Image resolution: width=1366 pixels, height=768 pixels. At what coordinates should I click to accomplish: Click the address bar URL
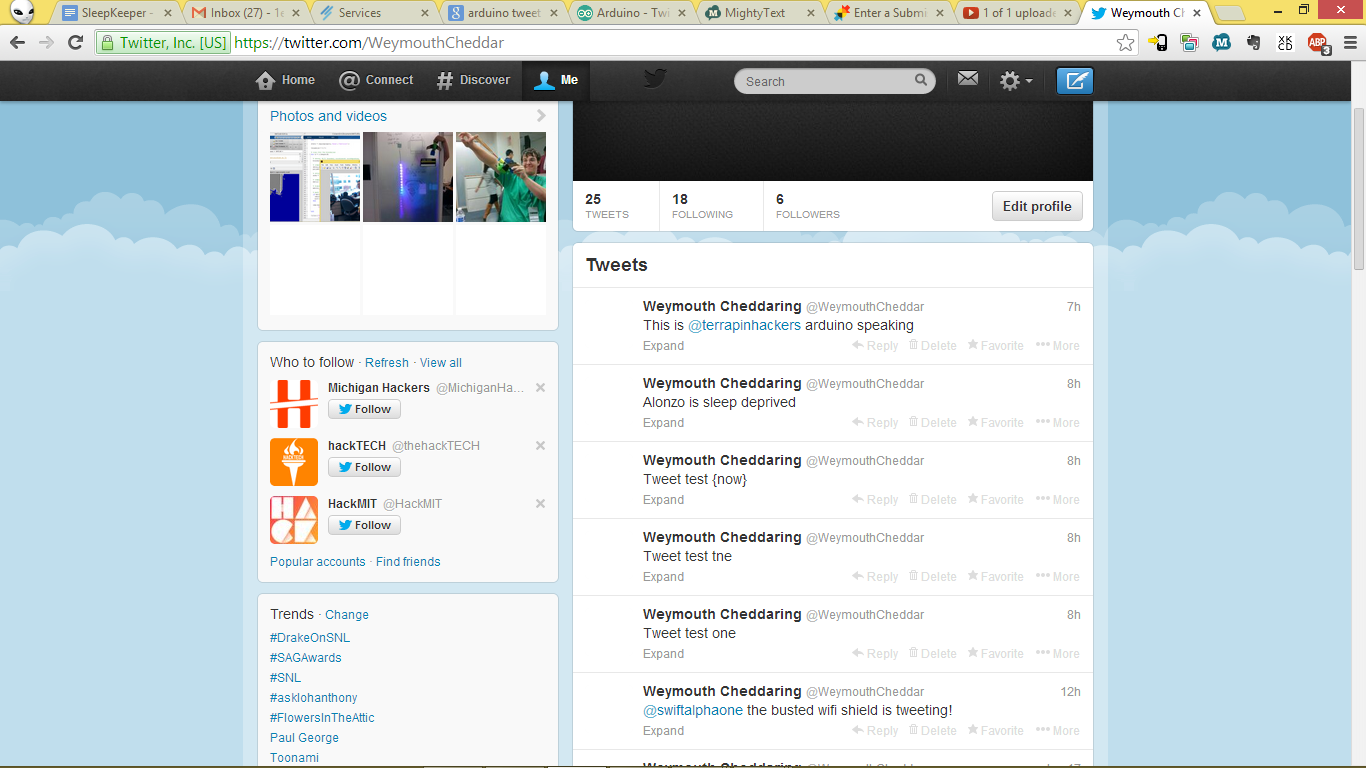coord(369,43)
